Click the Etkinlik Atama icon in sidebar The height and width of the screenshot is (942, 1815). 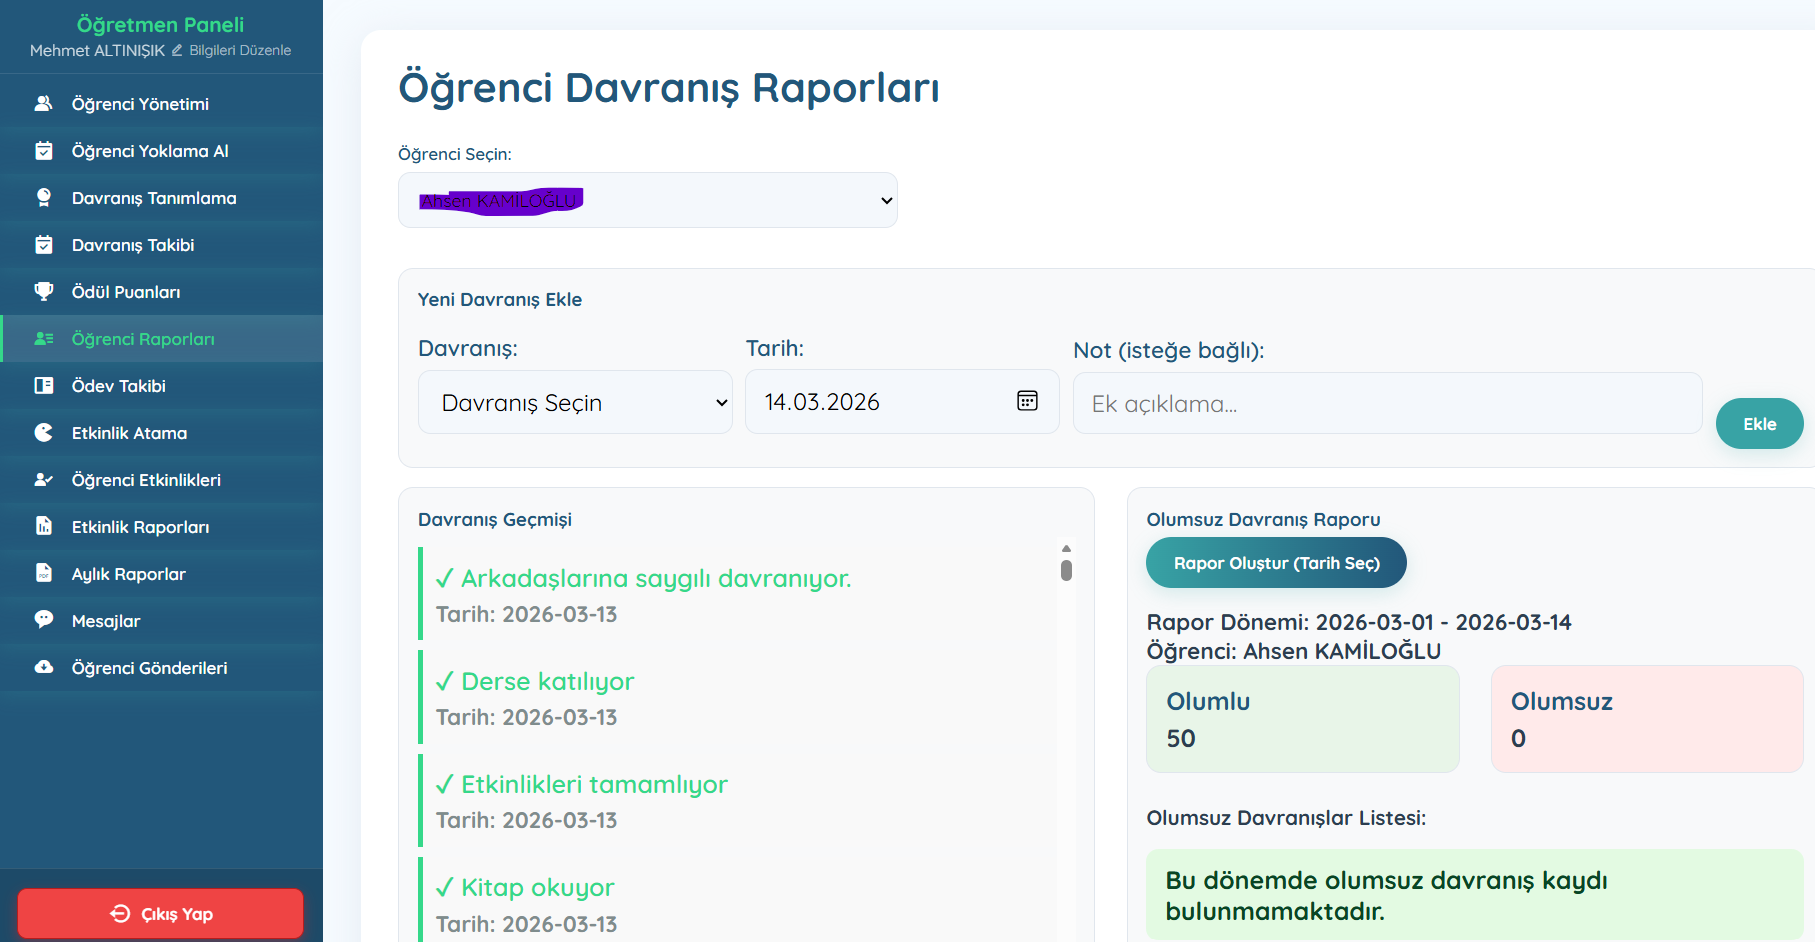click(44, 433)
